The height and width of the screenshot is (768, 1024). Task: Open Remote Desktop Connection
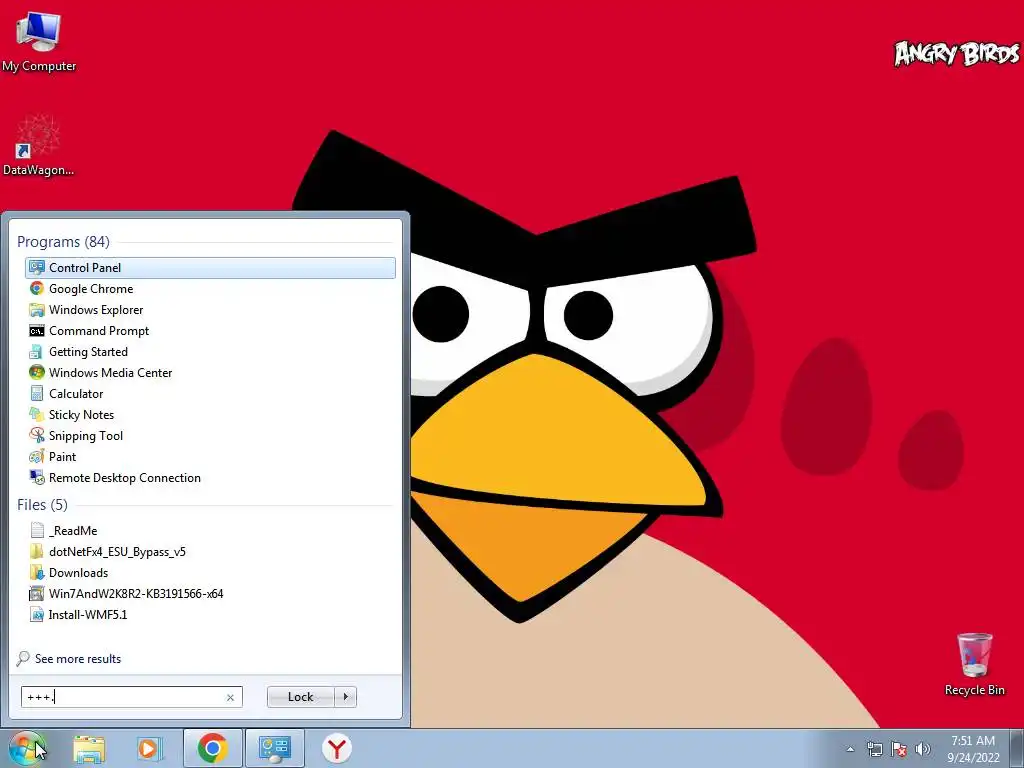pos(210,477)
